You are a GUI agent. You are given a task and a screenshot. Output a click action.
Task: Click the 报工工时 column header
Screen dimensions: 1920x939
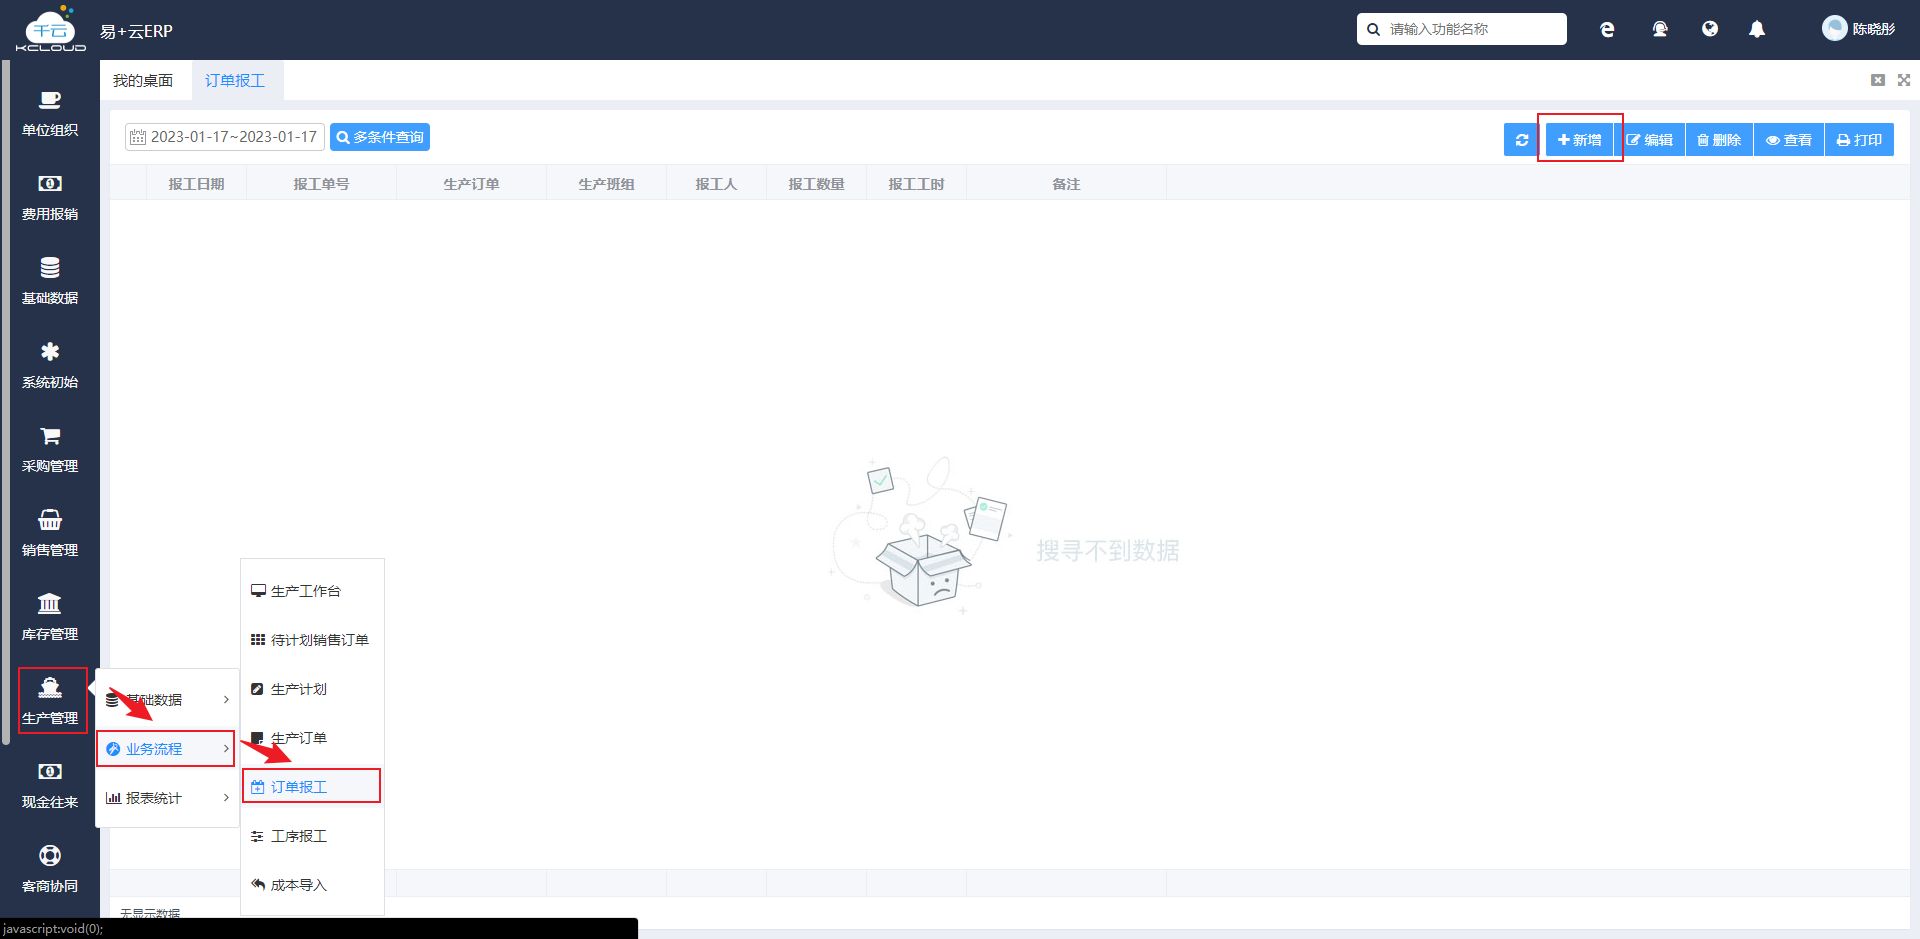click(x=917, y=184)
